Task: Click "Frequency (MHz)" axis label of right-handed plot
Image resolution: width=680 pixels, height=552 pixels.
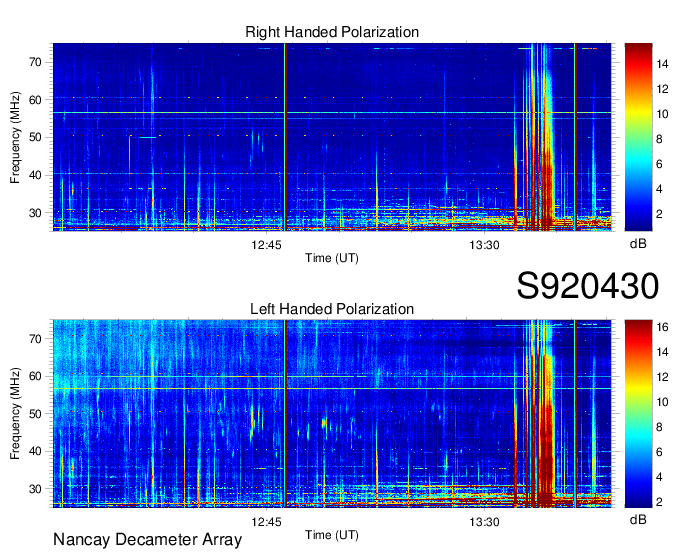Action: click(x=15, y=137)
